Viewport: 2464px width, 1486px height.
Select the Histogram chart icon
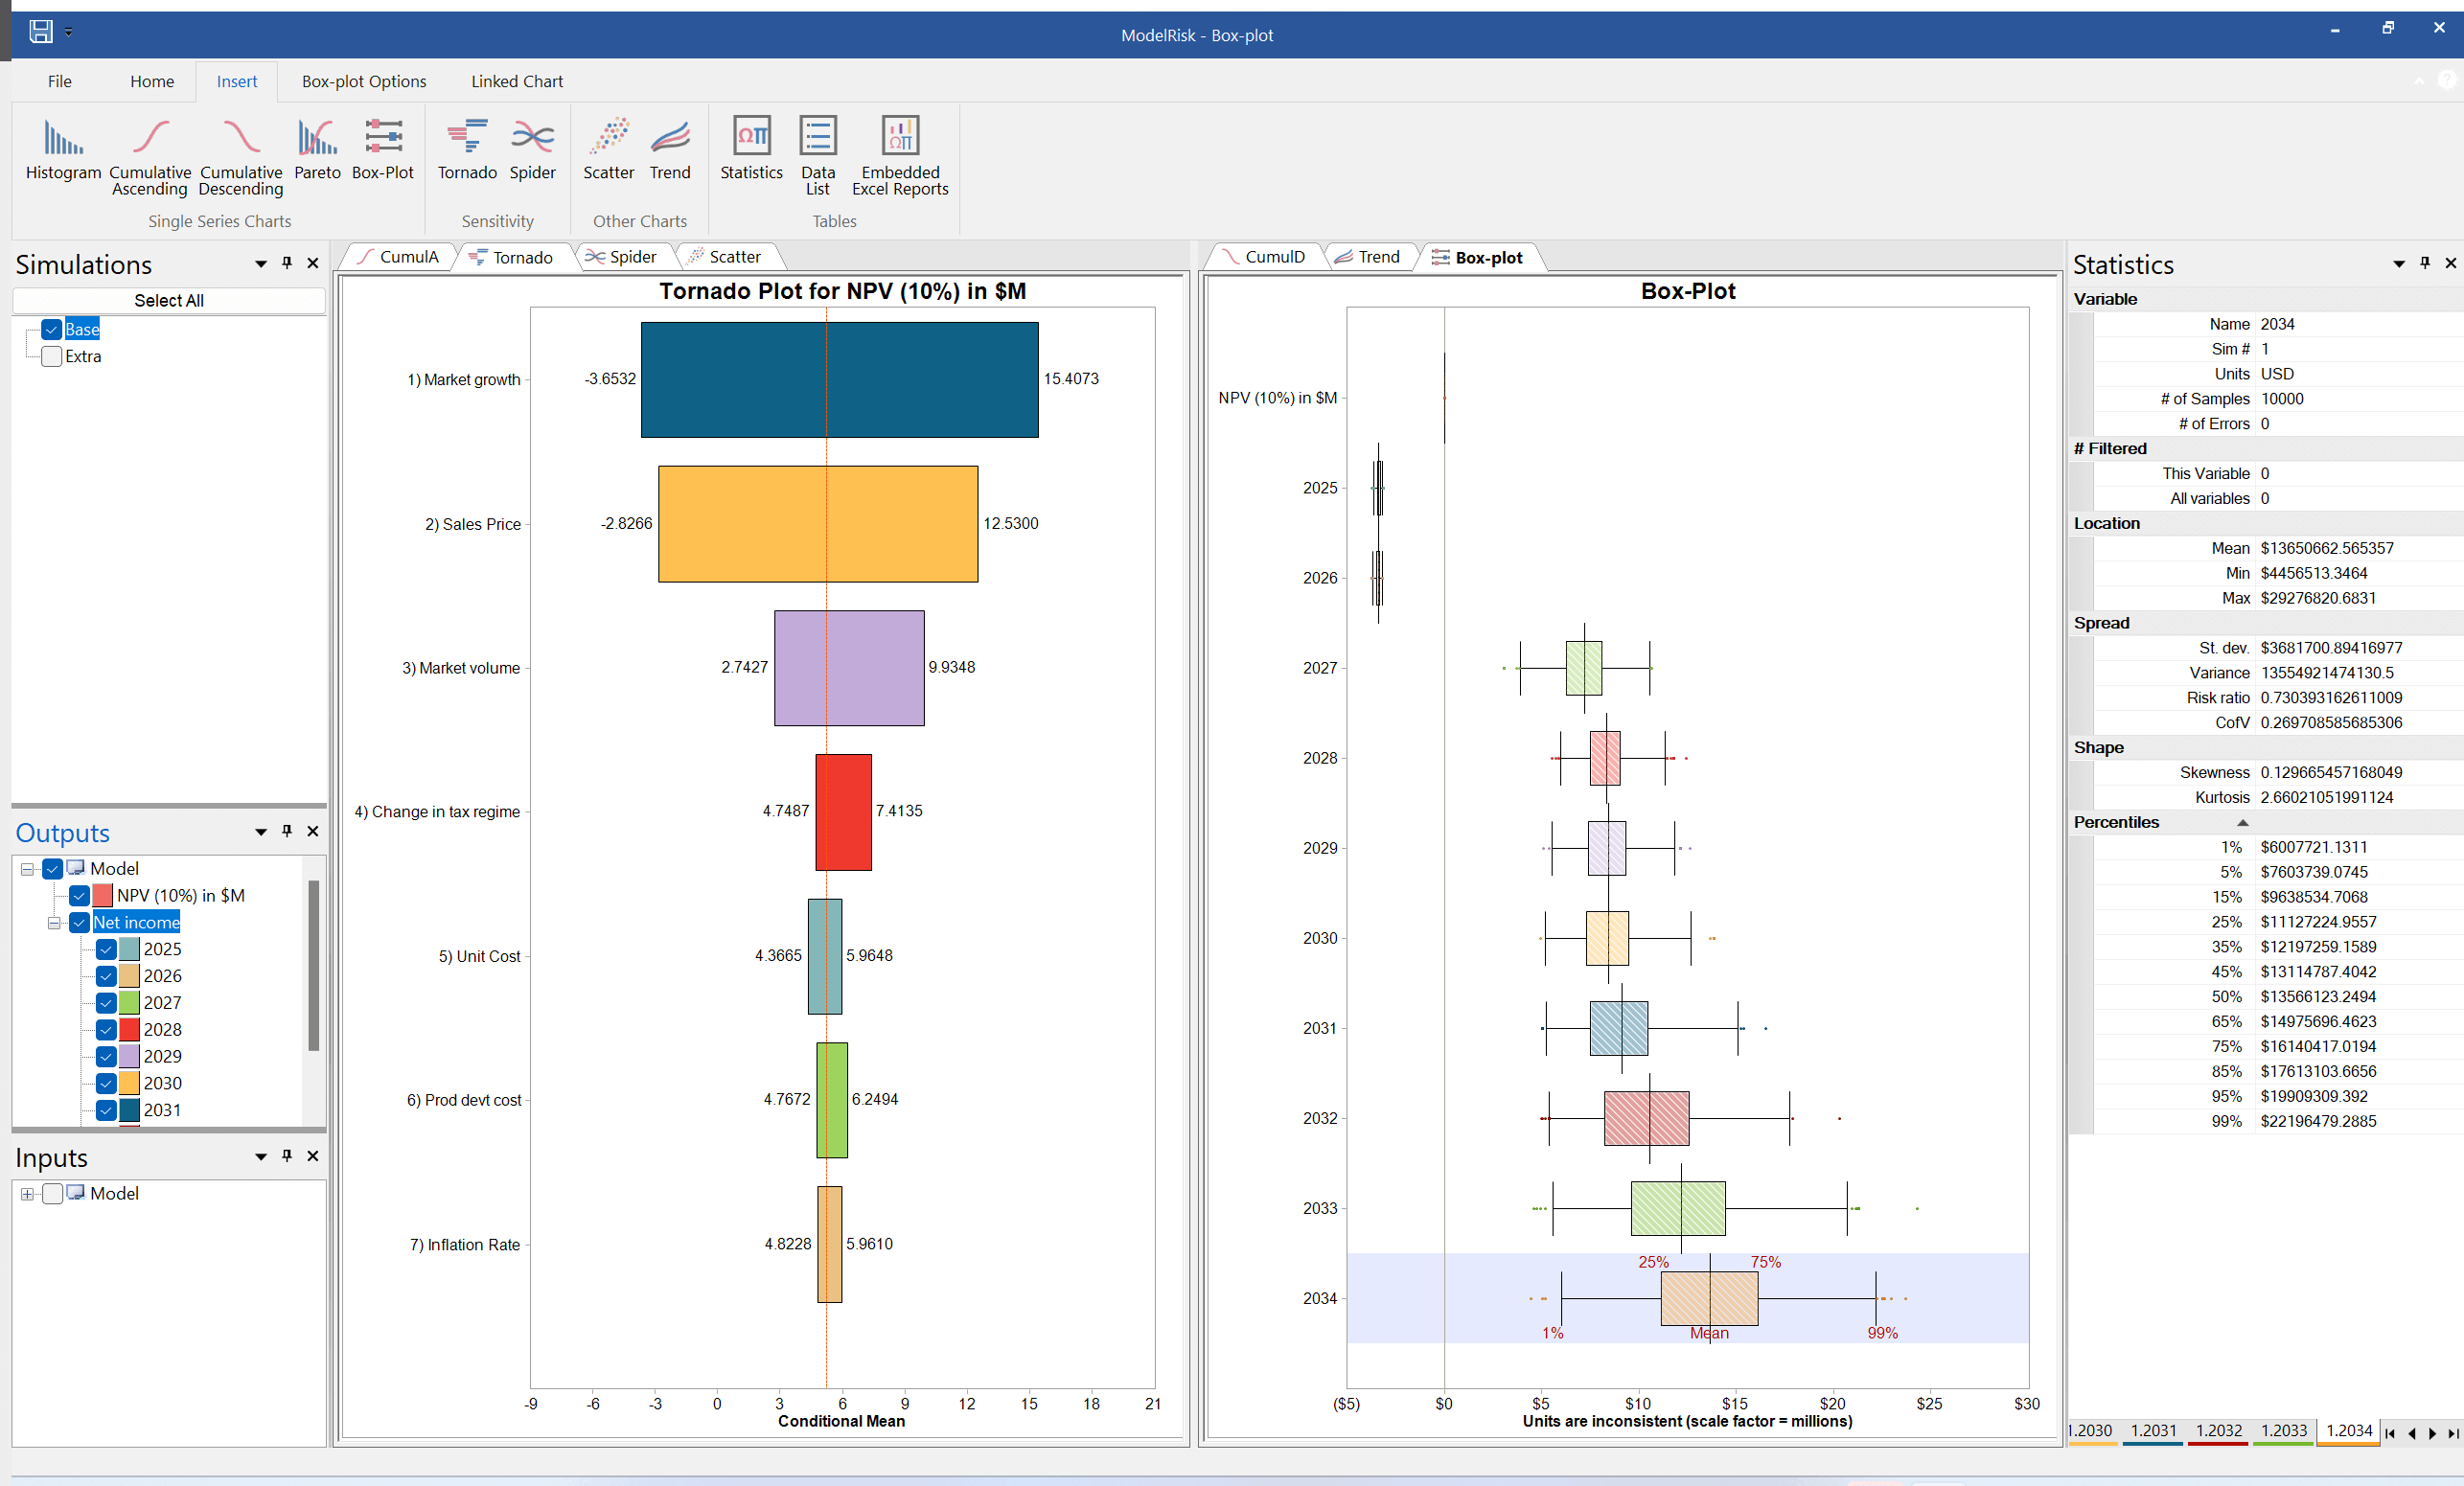coord(62,150)
